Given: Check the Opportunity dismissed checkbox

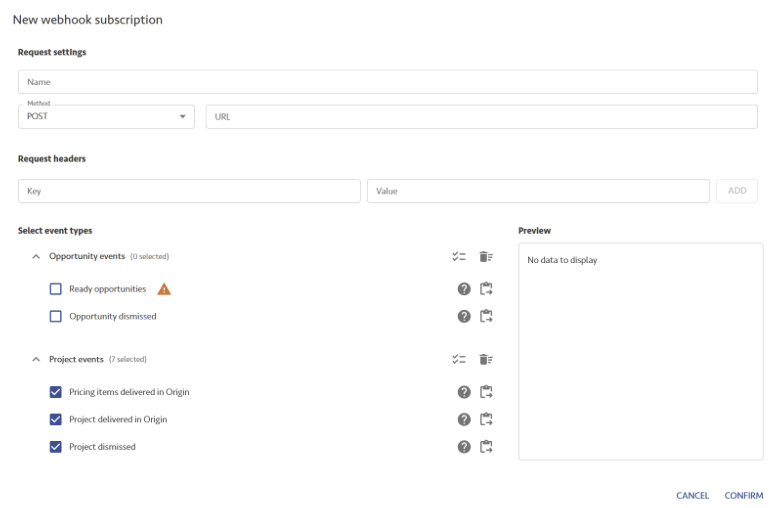Looking at the screenshot, I should tap(56, 317).
